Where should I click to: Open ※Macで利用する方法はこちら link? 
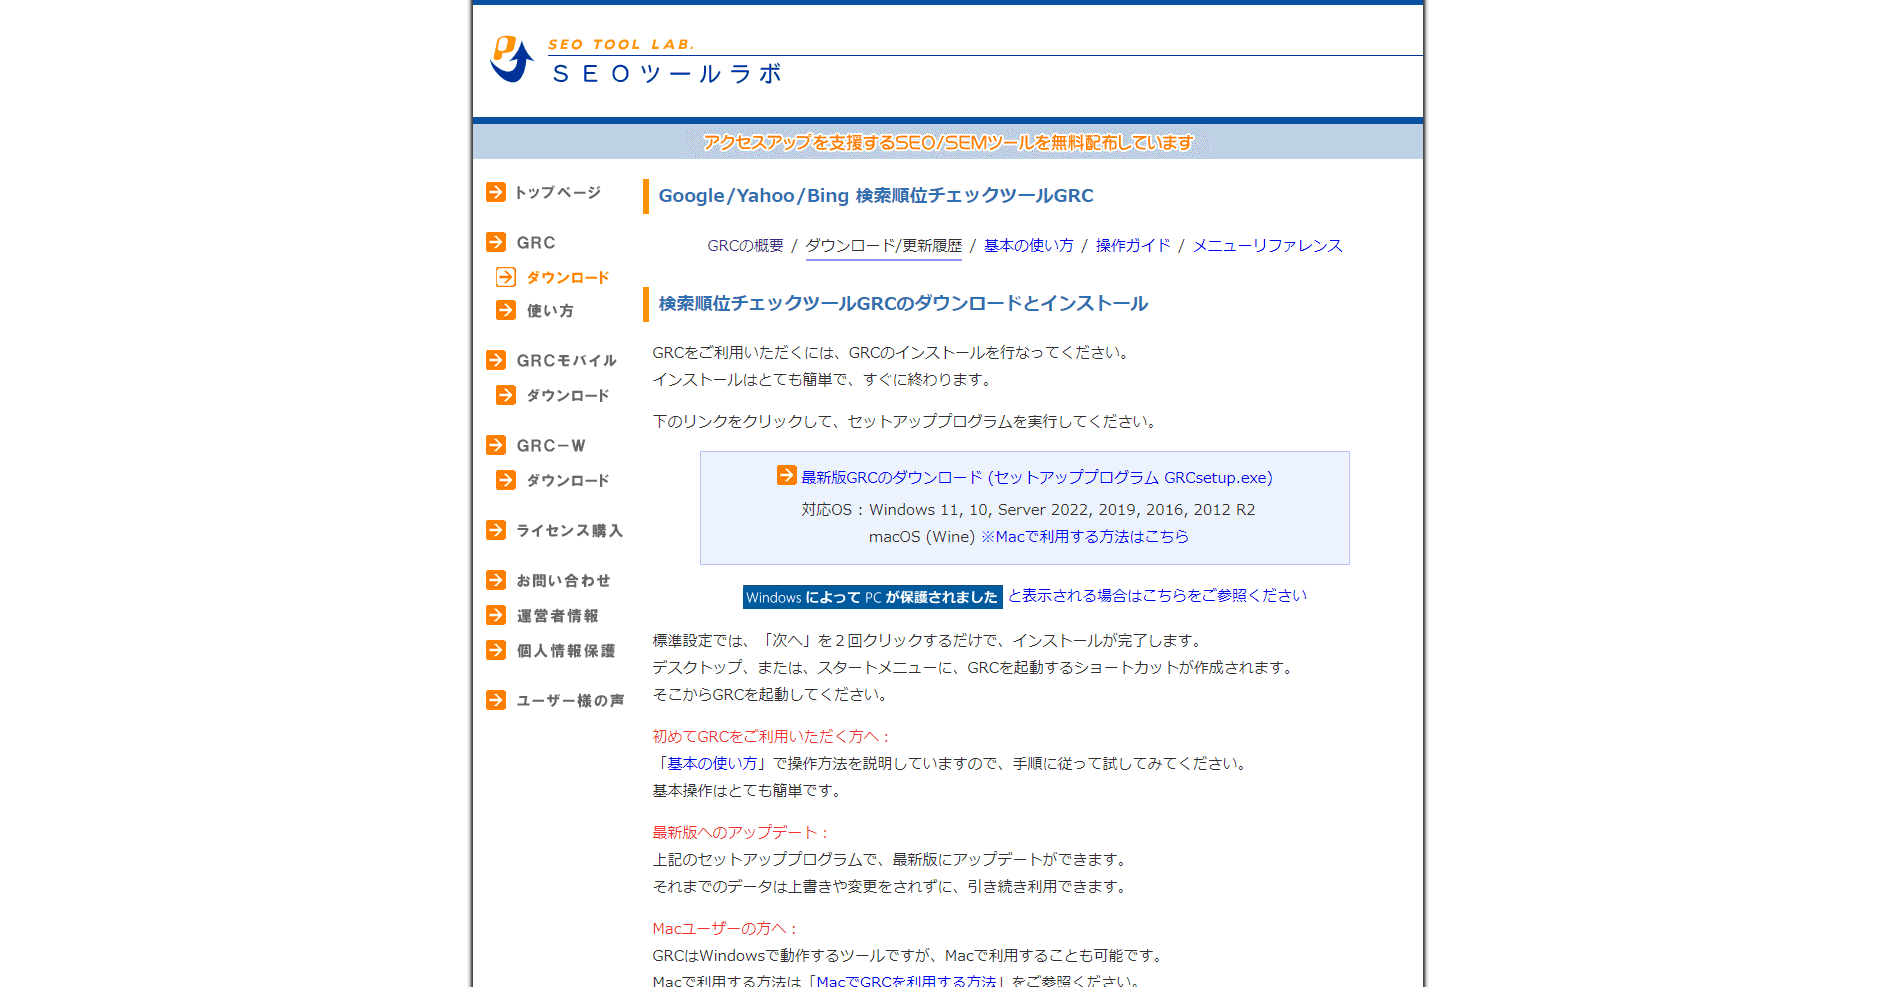click(1085, 537)
